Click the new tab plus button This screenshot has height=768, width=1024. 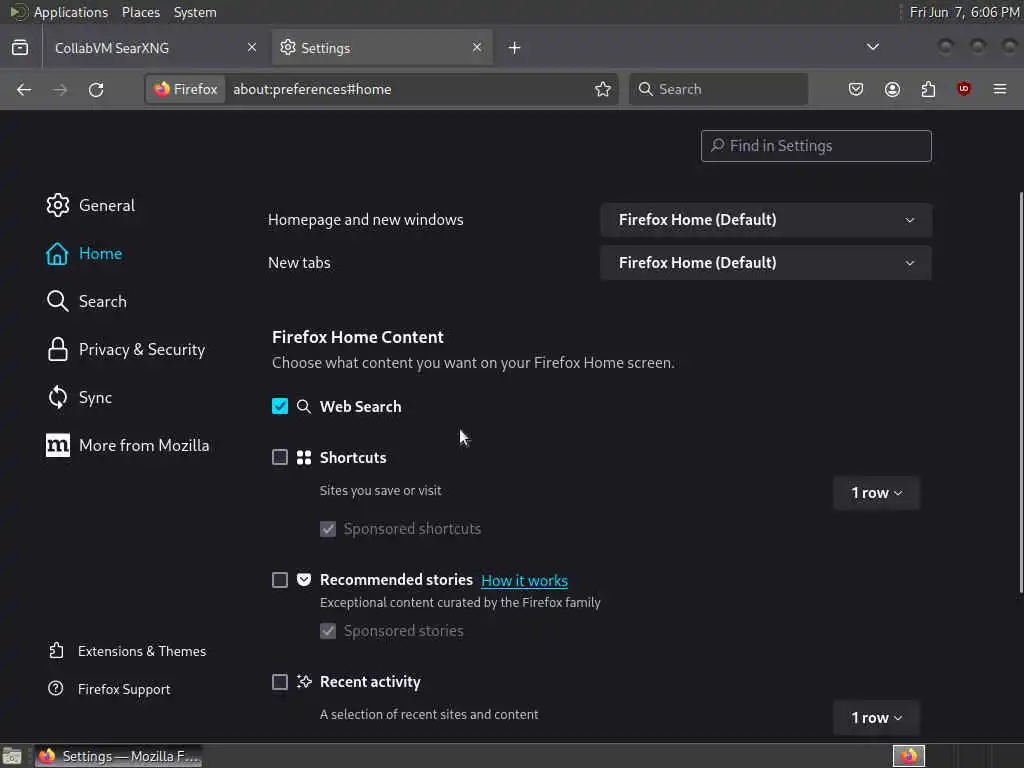(x=514, y=47)
